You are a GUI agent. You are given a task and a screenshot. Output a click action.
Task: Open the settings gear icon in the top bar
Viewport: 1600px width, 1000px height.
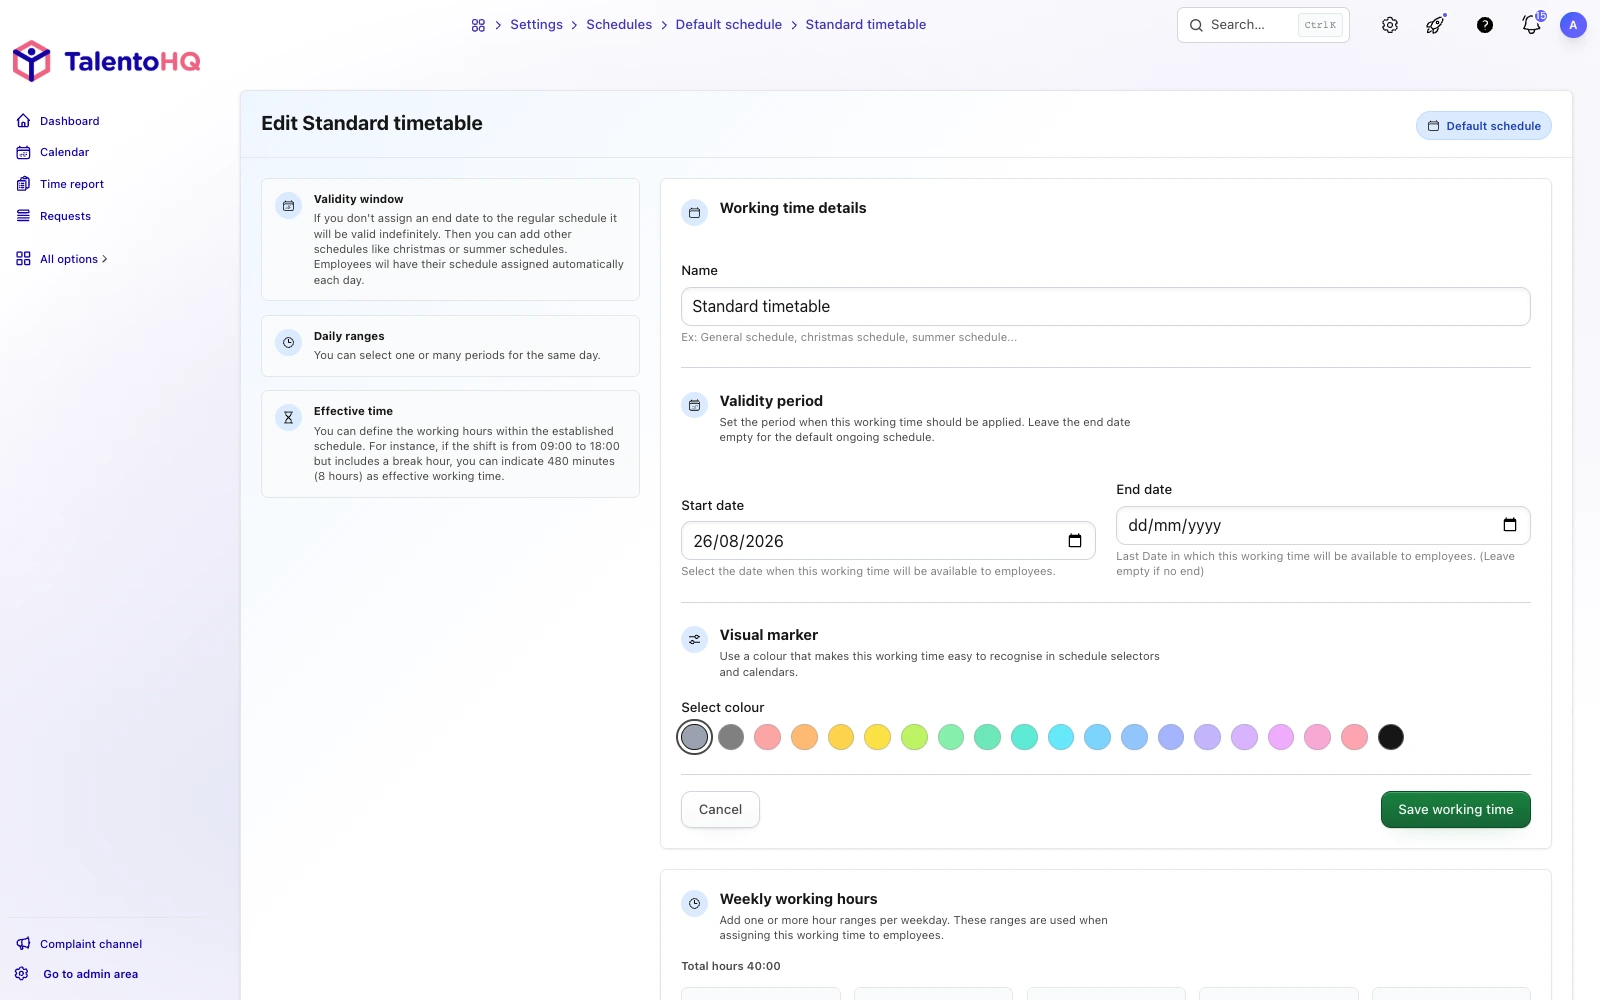click(1390, 25)
